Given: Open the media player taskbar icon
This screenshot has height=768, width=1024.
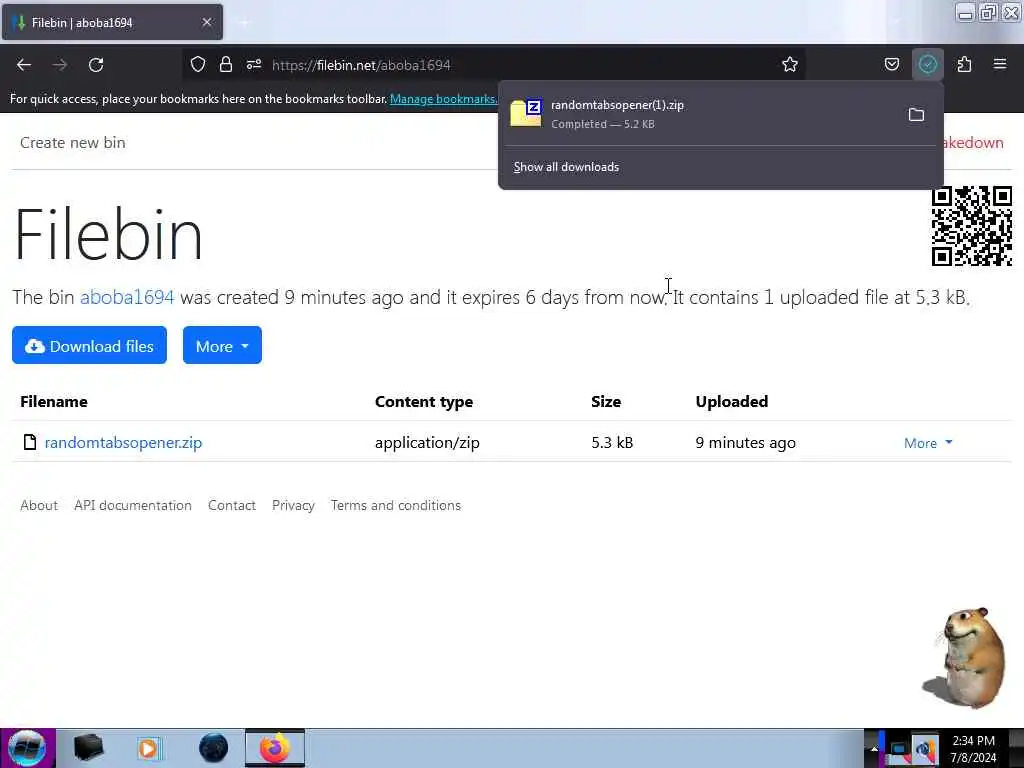Looking at the screenshot, I should tap(148, 748).
